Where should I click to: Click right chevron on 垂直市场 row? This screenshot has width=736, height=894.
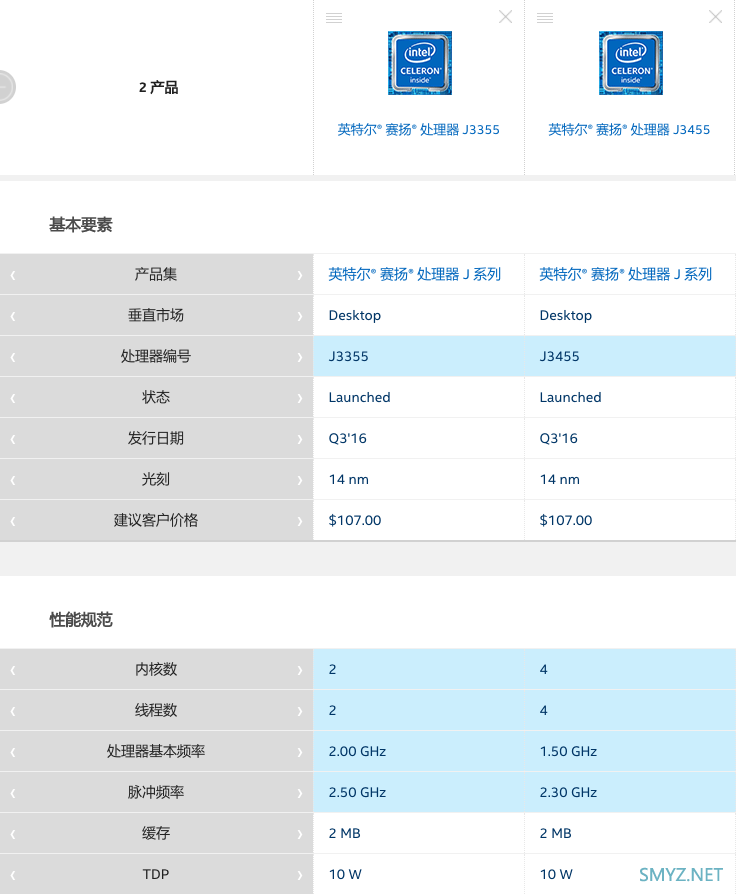point(300,316)
